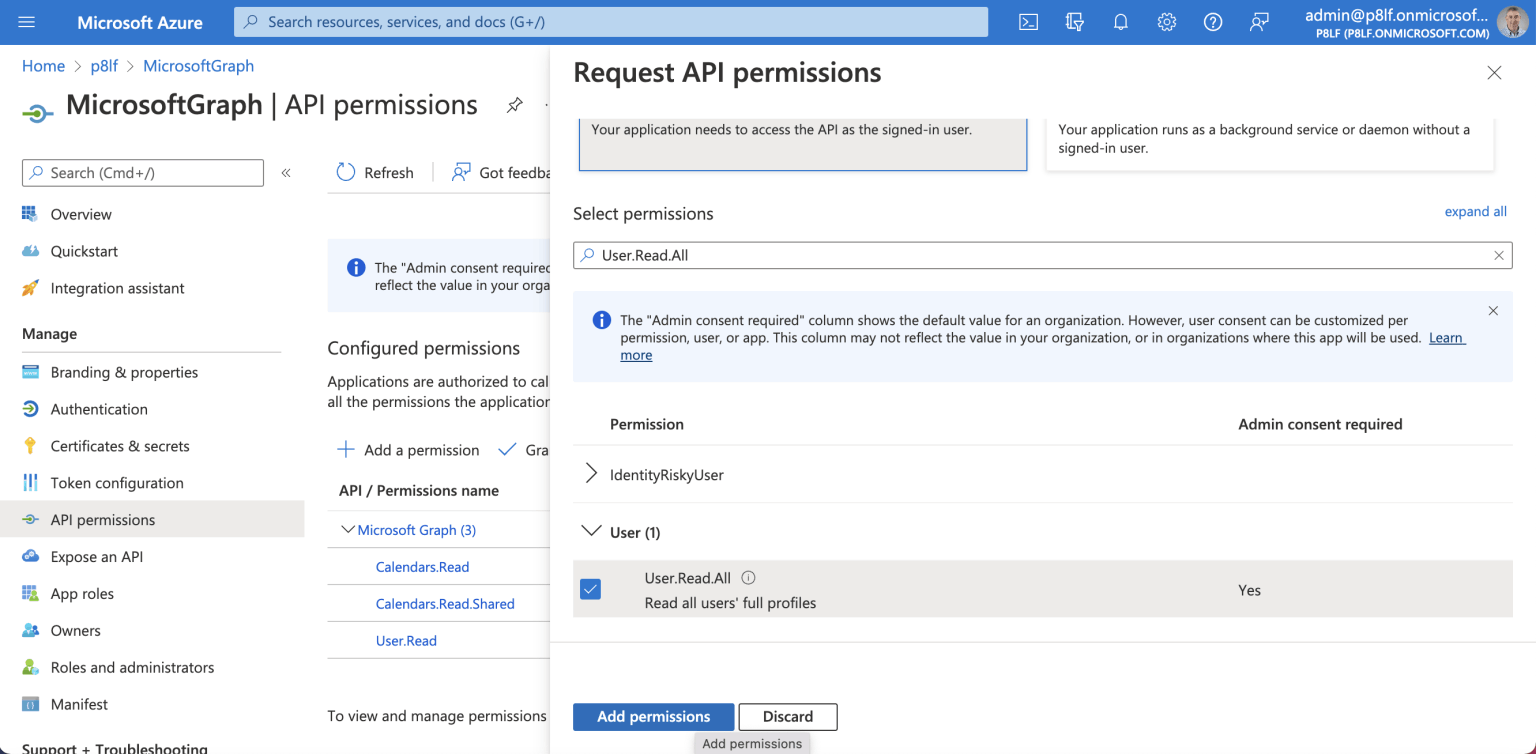The image size is (1536, 754).
Task: Pin the MicrosoftGraph API permissions page
Action: point(514,105)
